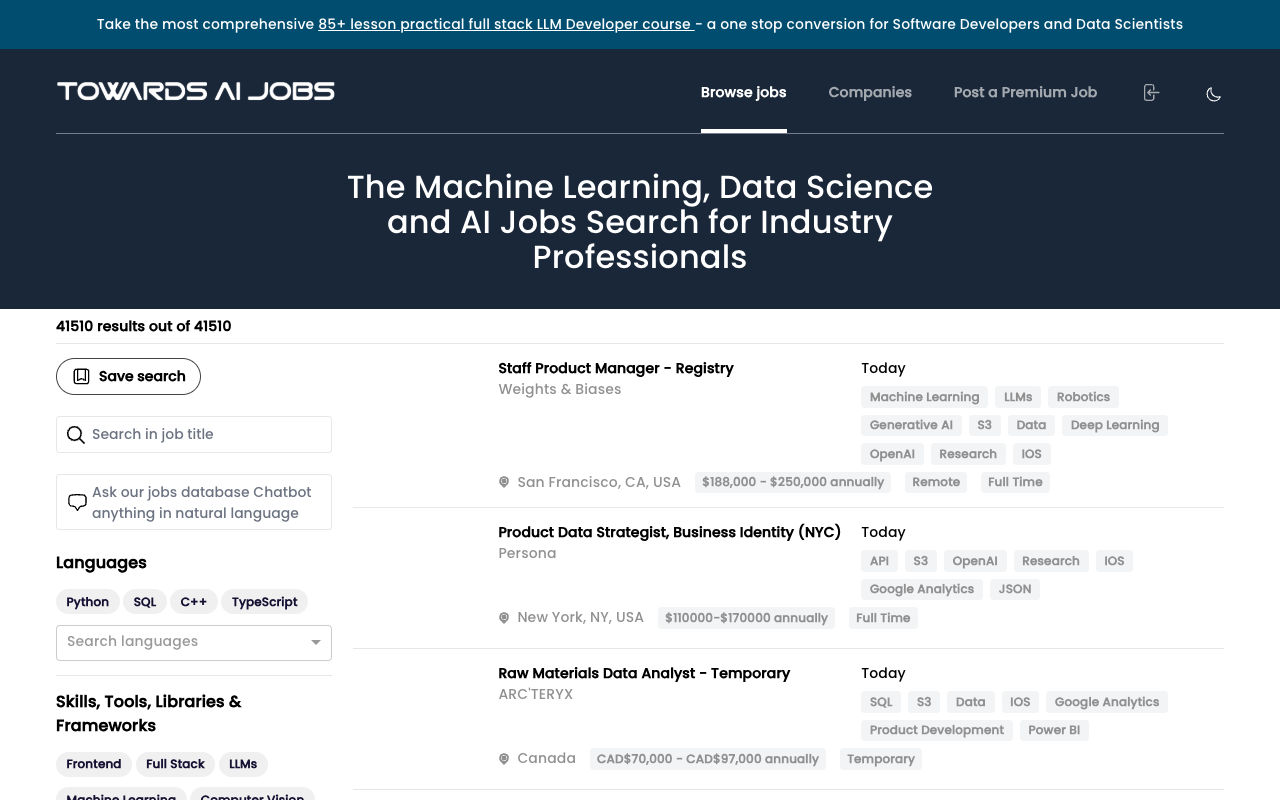Open Staff Product Manager - Registry job
The height and width of the screenshot is (800, 1280).
[616, 368]
